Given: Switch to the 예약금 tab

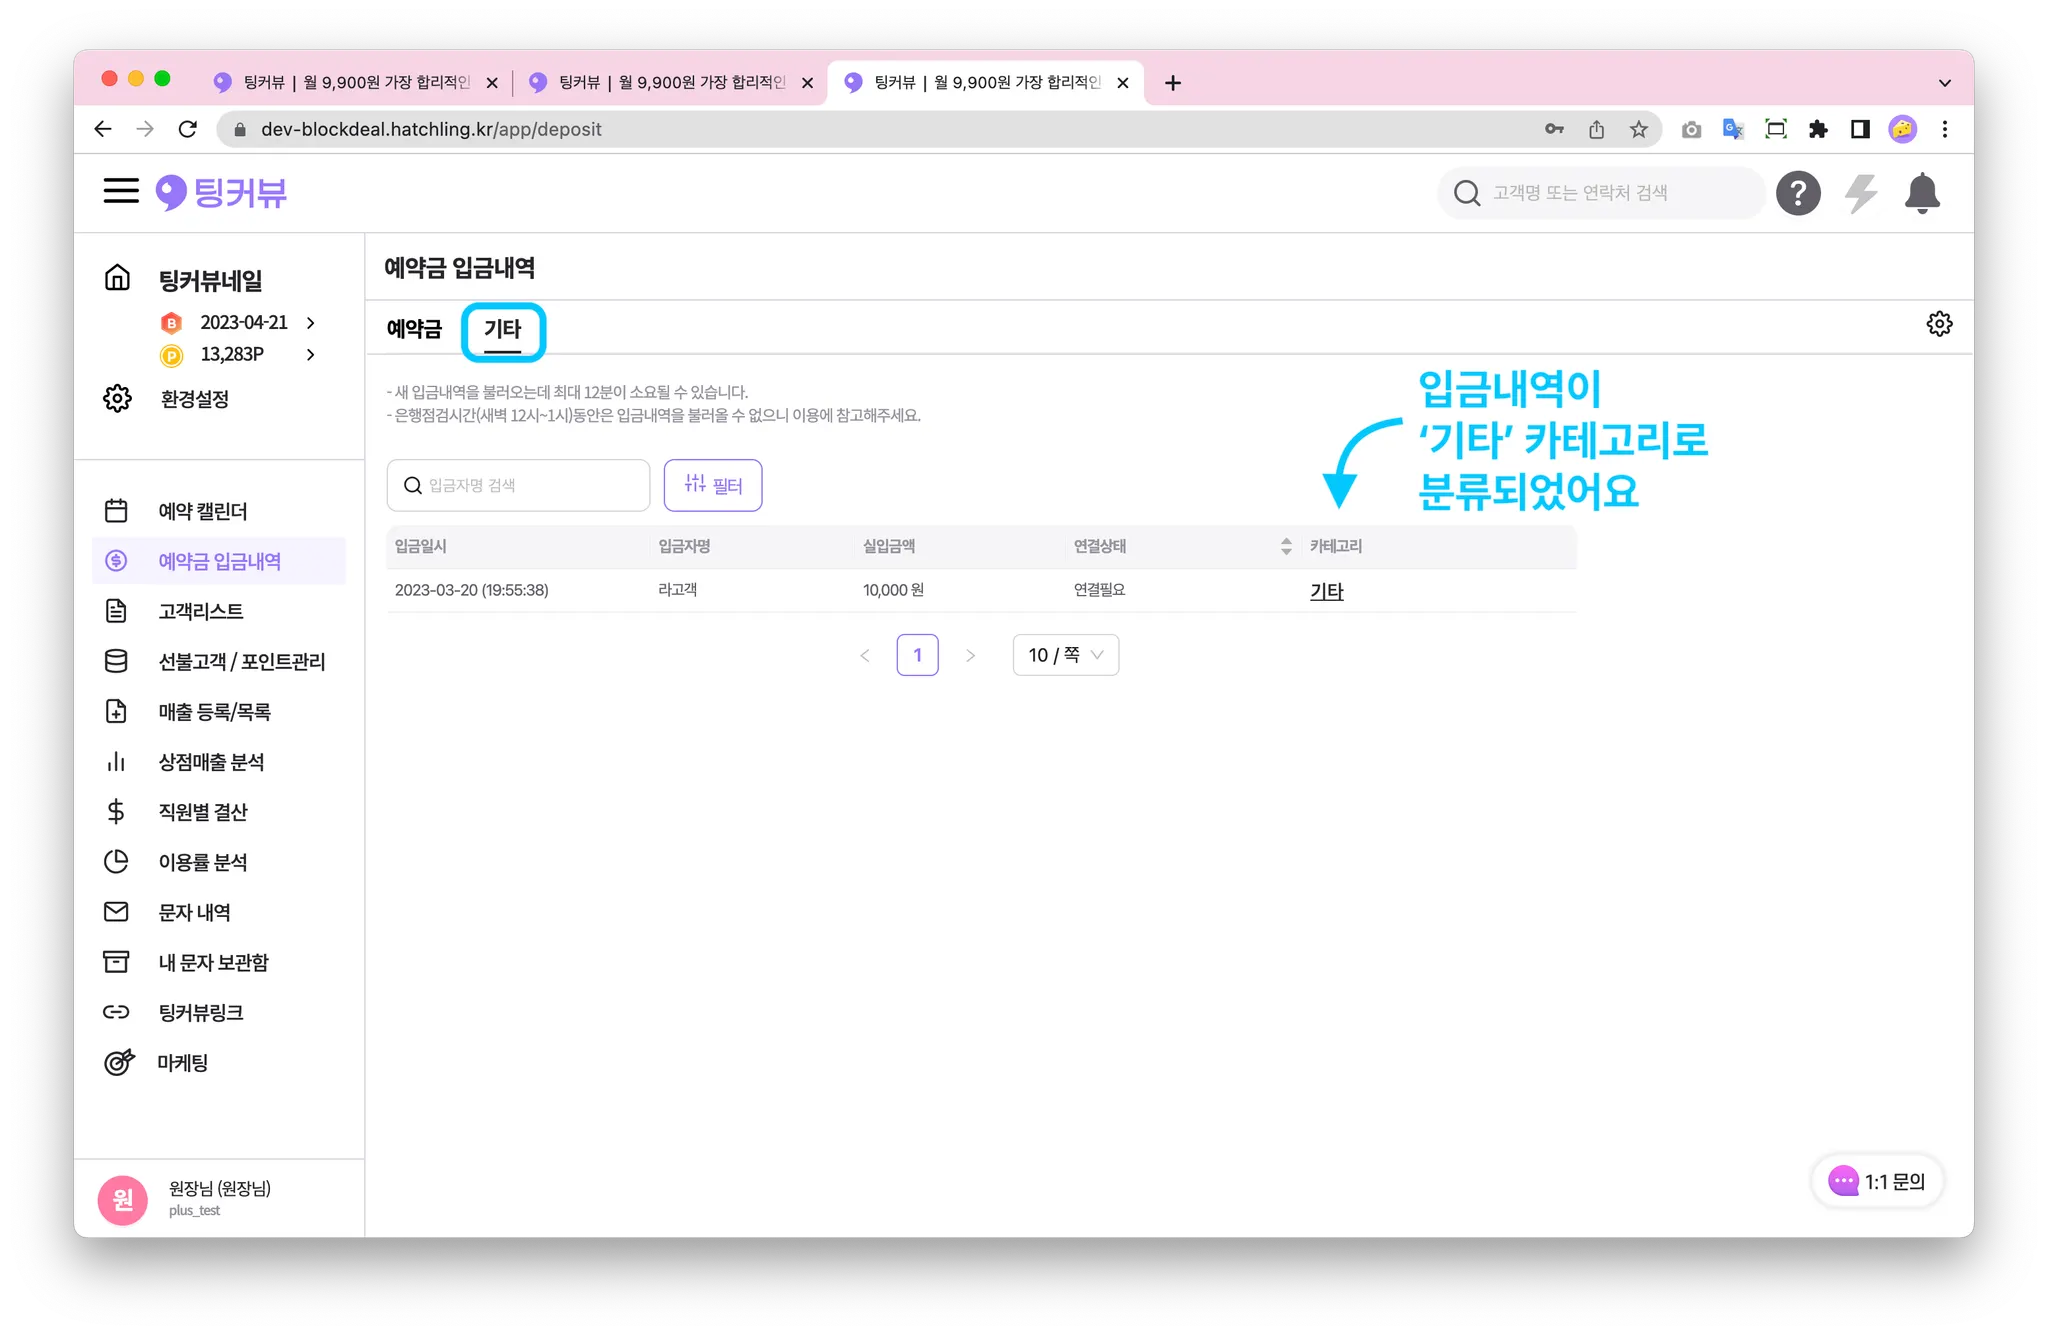Looking at the screenshot, I should [x=414, y=329].
